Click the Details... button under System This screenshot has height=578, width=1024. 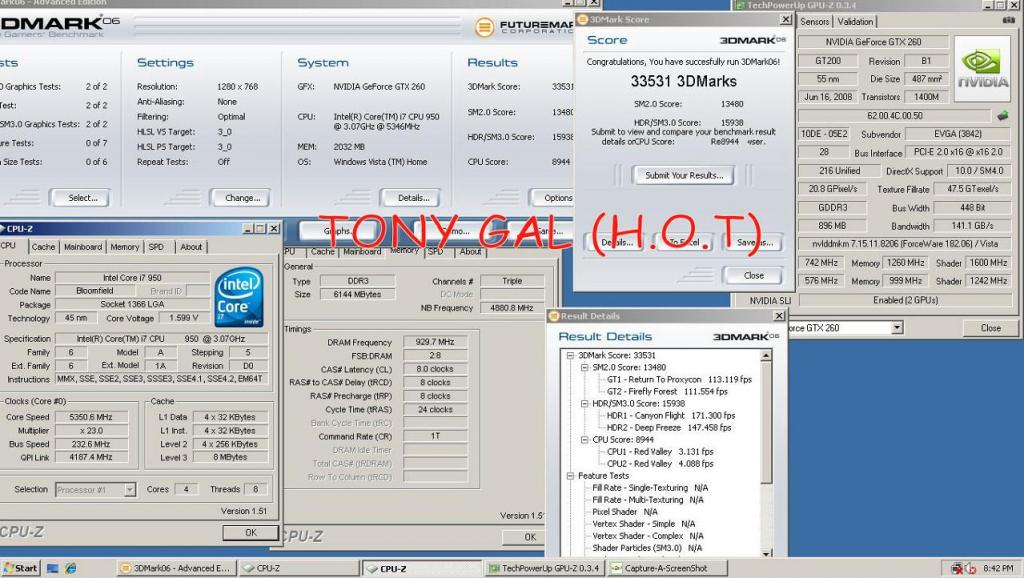pos(413,198)
